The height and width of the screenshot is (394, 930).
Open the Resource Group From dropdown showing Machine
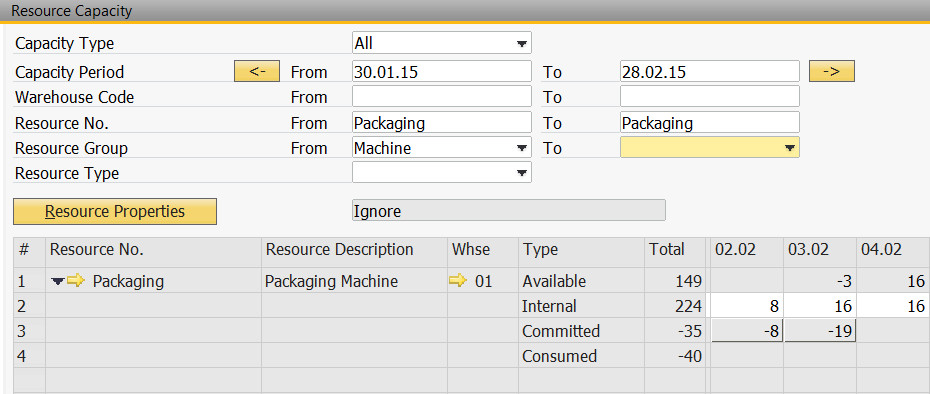point(521,148)
